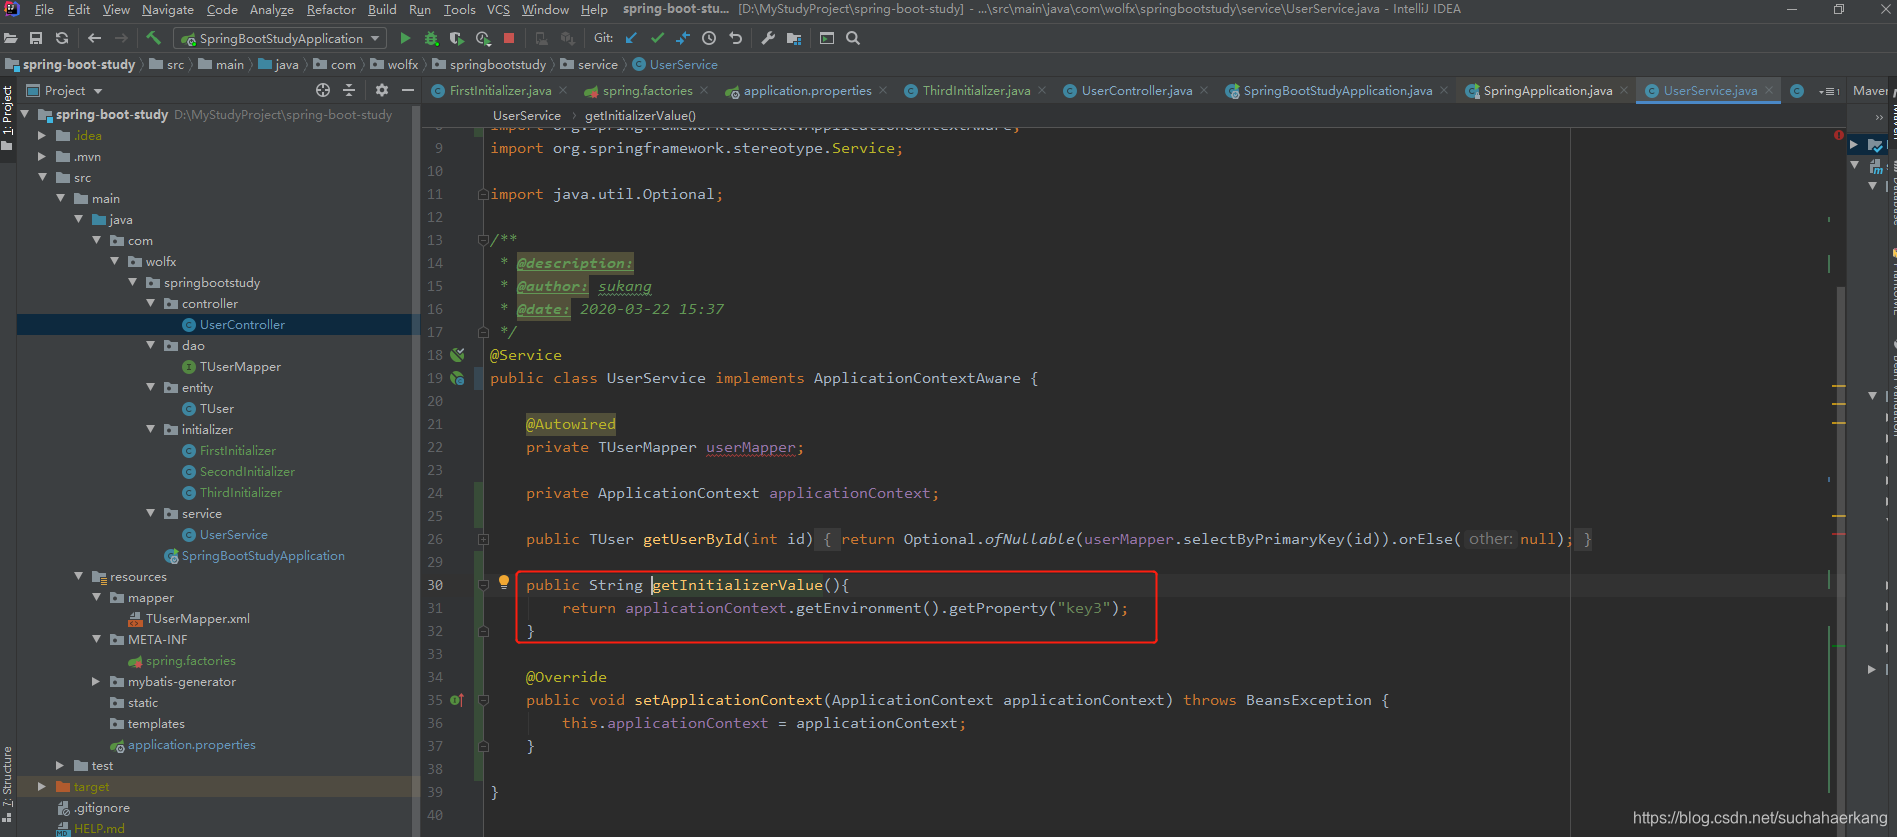Toggle the Structure tool window button
The width and height of the screenshot is (1897, 837).
(x=8, y=785)
